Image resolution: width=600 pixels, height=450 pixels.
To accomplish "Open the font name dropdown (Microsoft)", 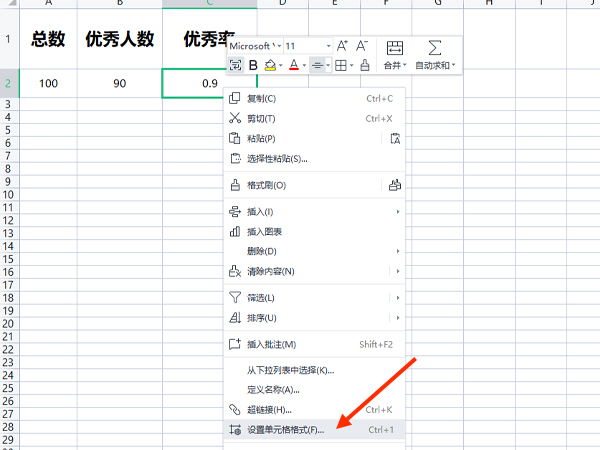I will [x=254, y=46].
